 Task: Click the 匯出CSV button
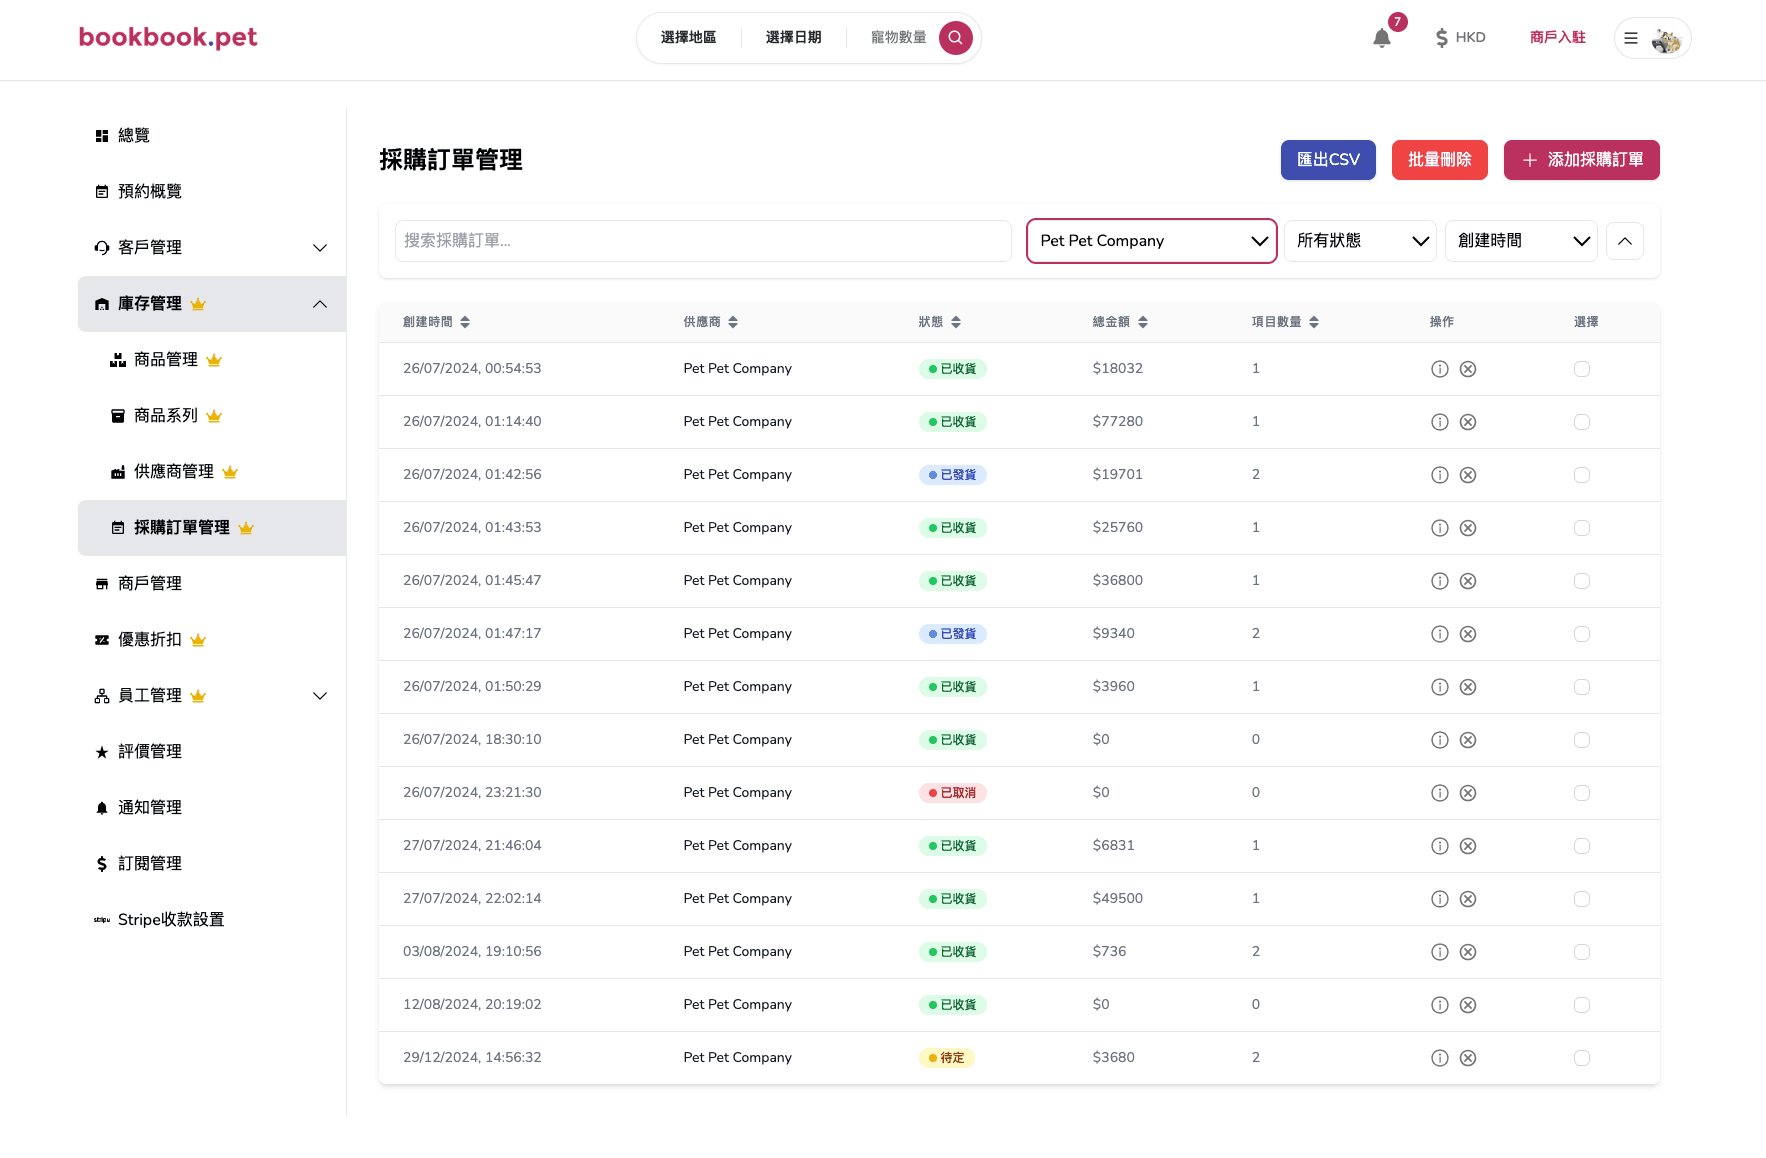pos(1328,160)
